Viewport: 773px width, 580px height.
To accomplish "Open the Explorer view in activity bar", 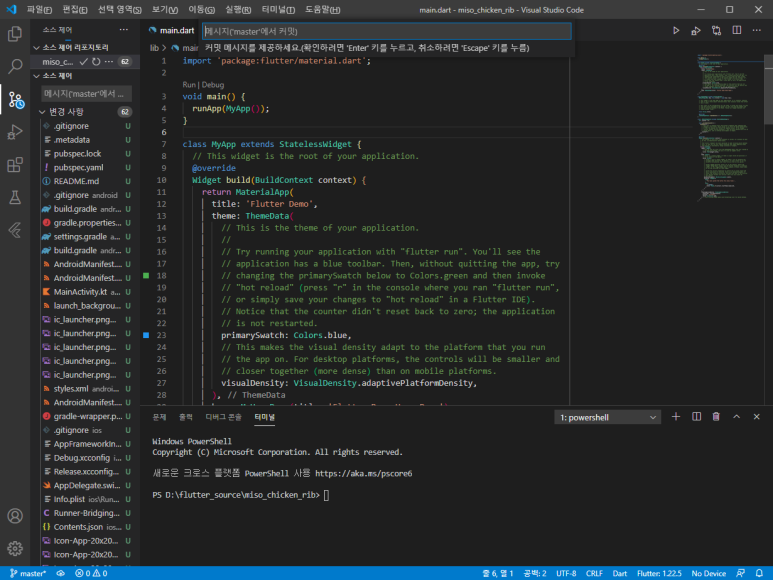I will click(15, 34).
